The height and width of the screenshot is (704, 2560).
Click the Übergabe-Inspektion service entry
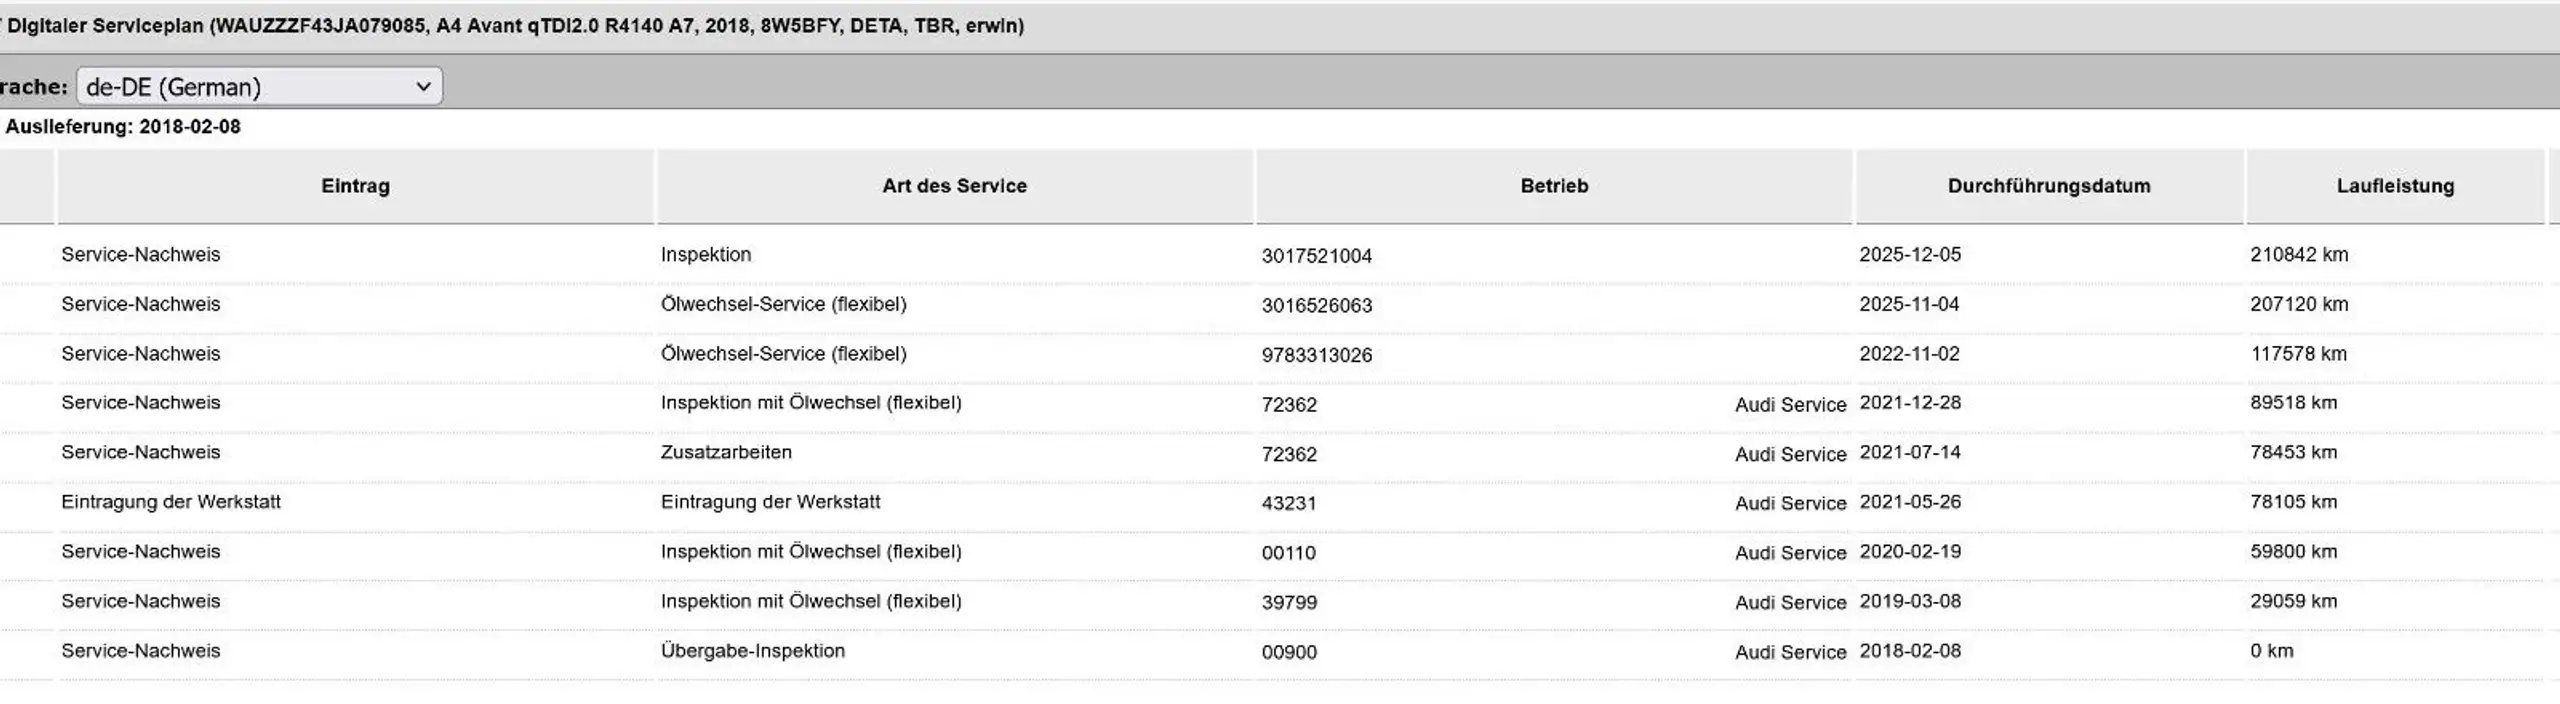click(753, 651)
